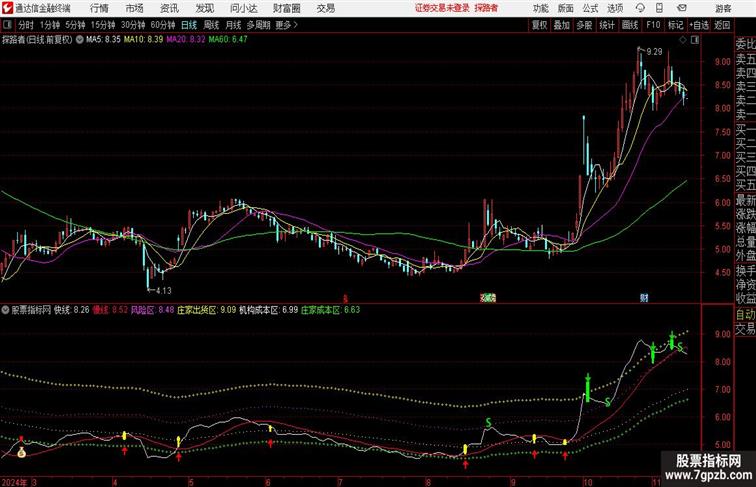Screen dimensions: 756x487
Task: Click the diamond icon atop chart
Action: [683, 41]
